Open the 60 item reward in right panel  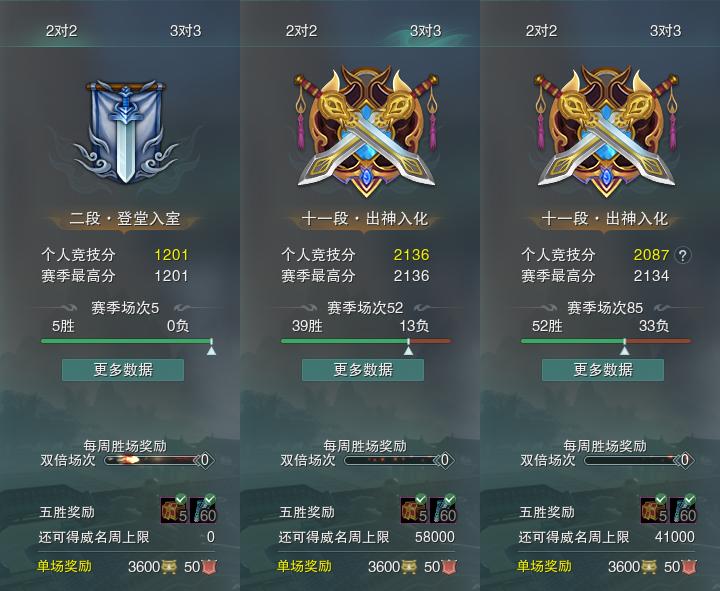pos(683,510)
